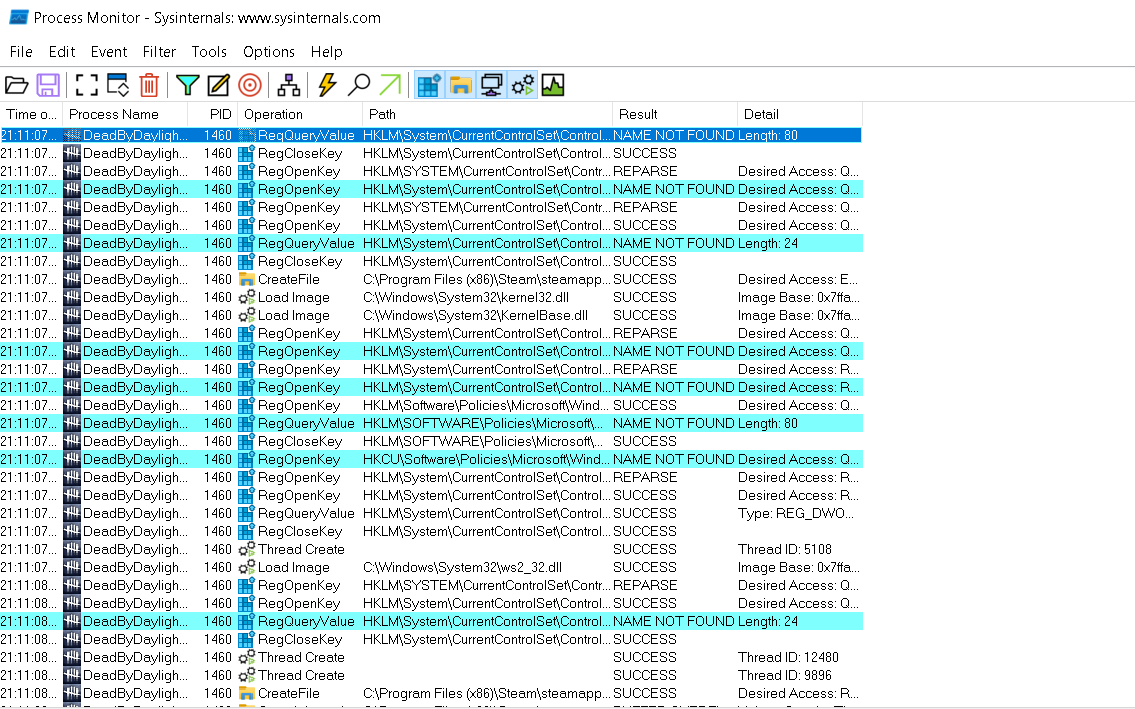Click the gear icon on the Thread ID 9896 row
1135x709 pixels.
[x=247, y=676]
